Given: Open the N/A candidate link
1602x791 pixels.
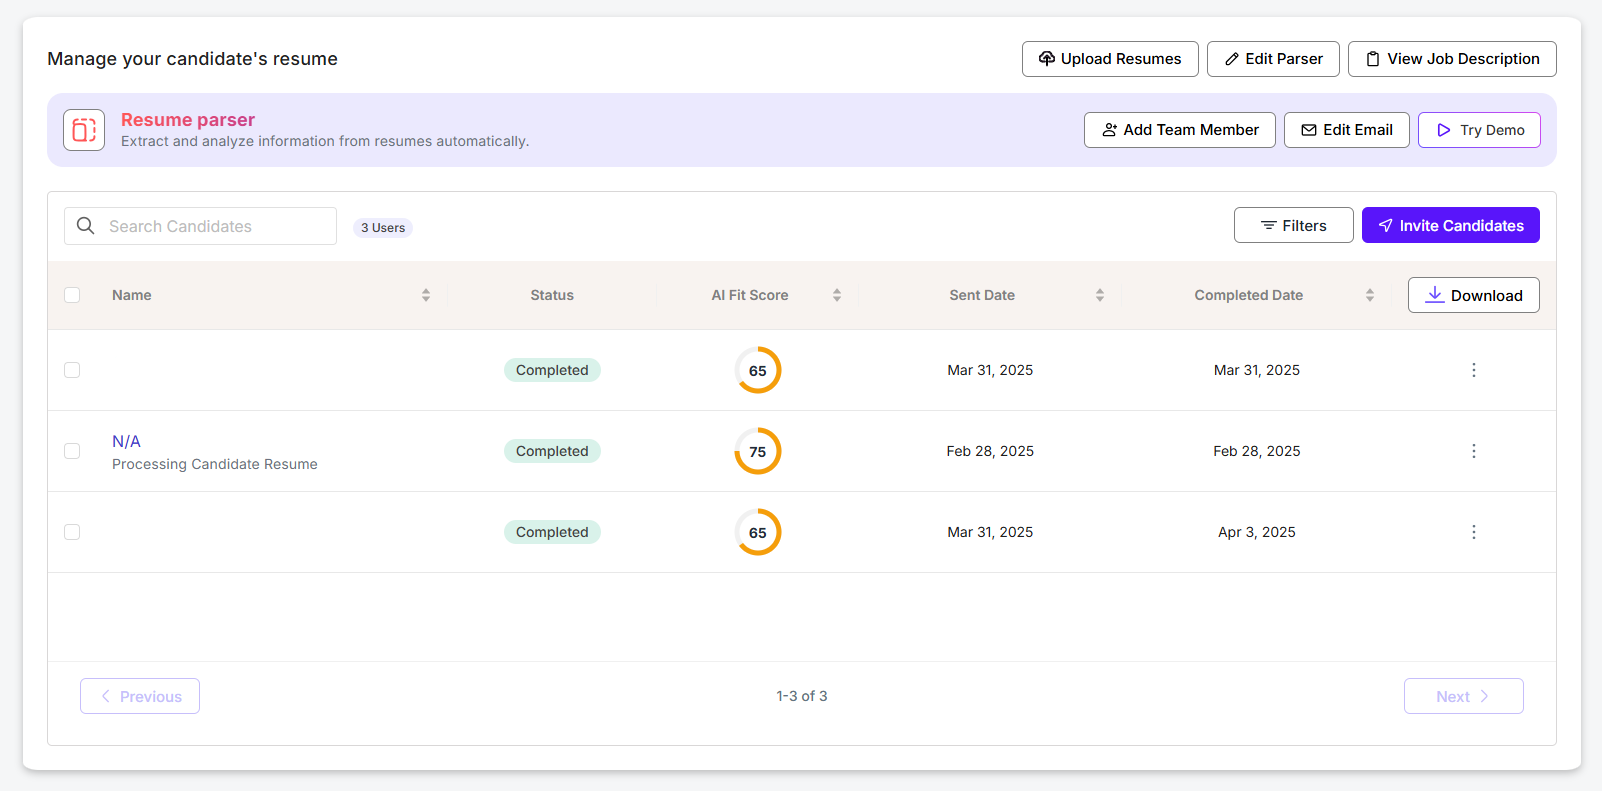Looking at the screenshot, I should [126, 441].
